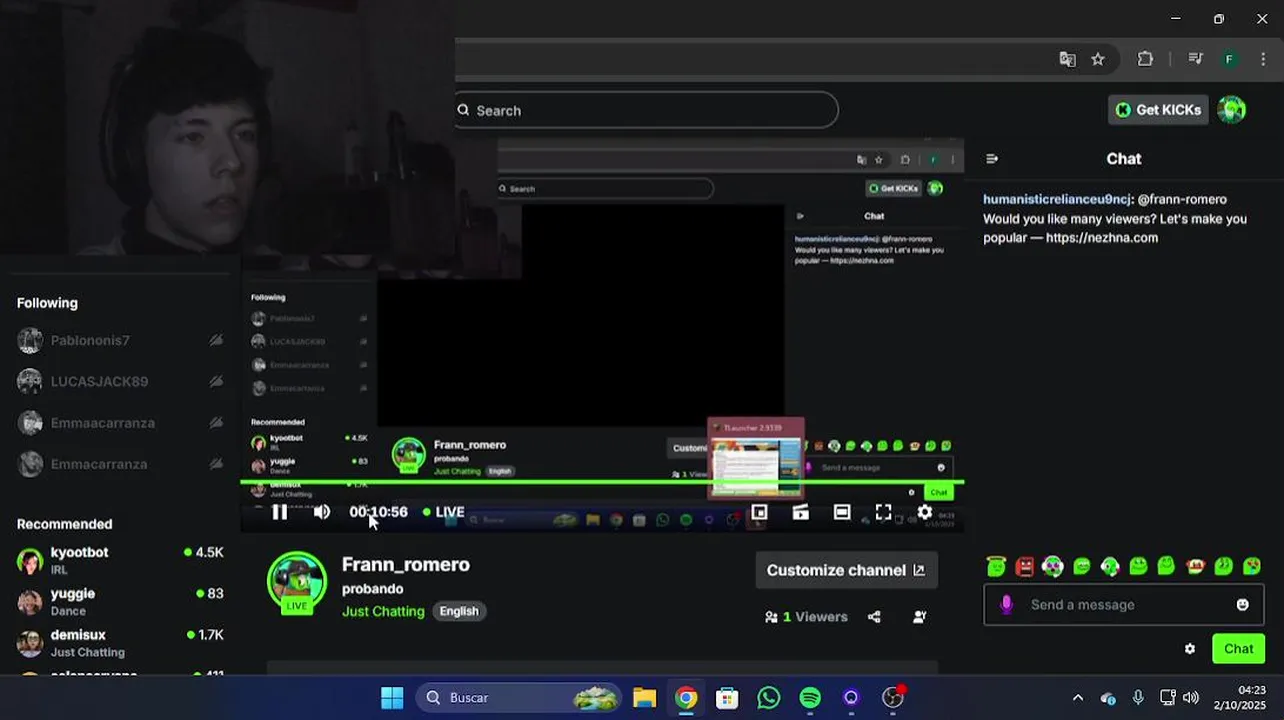Insert angry red face emote
The image size is (1284, 720).
pos(1025,567)
